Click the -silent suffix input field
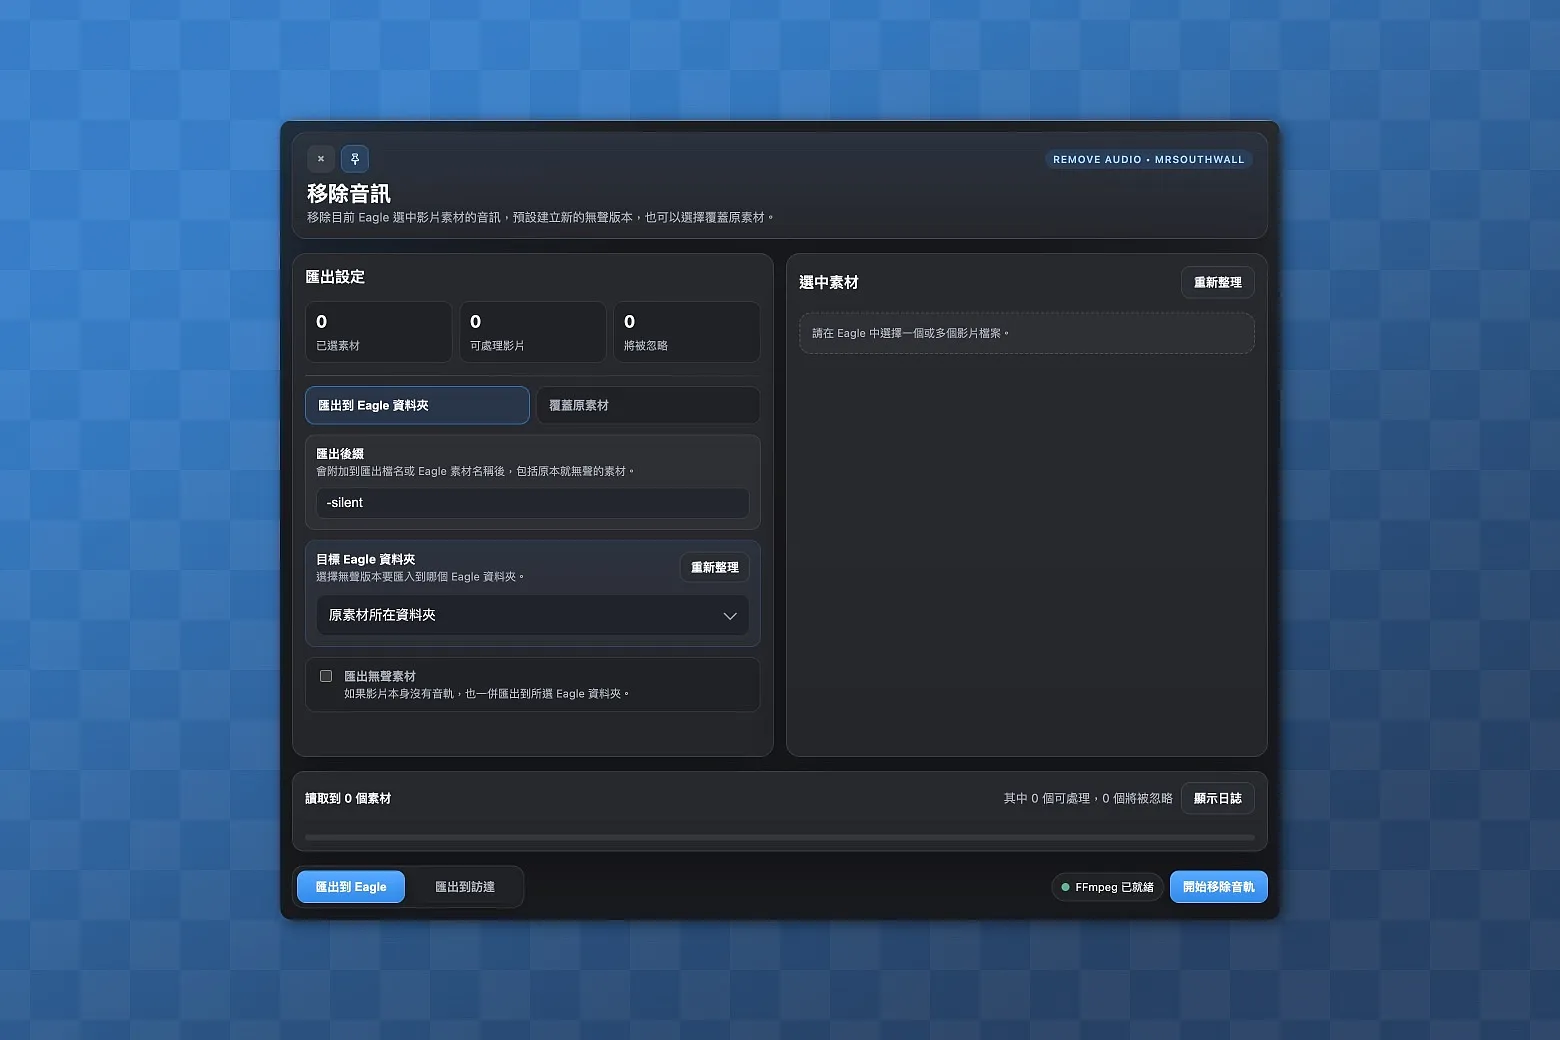Screen dimensions: 1560x1040 [x=532, y=503]
